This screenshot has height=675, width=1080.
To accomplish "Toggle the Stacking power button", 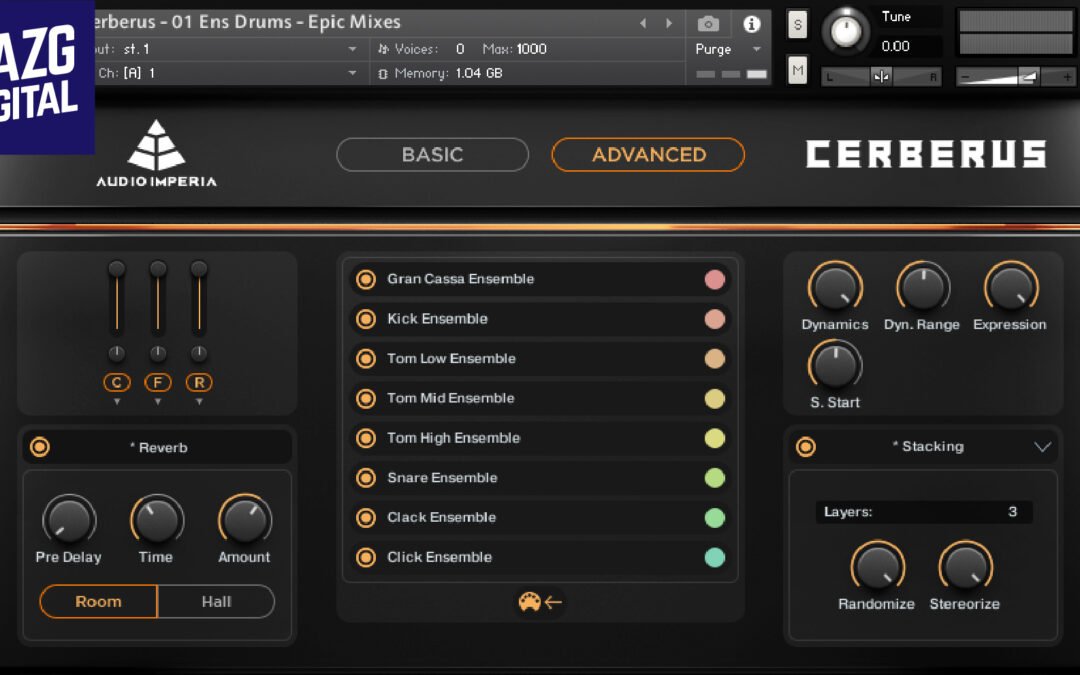I will (x=806, y=447).
